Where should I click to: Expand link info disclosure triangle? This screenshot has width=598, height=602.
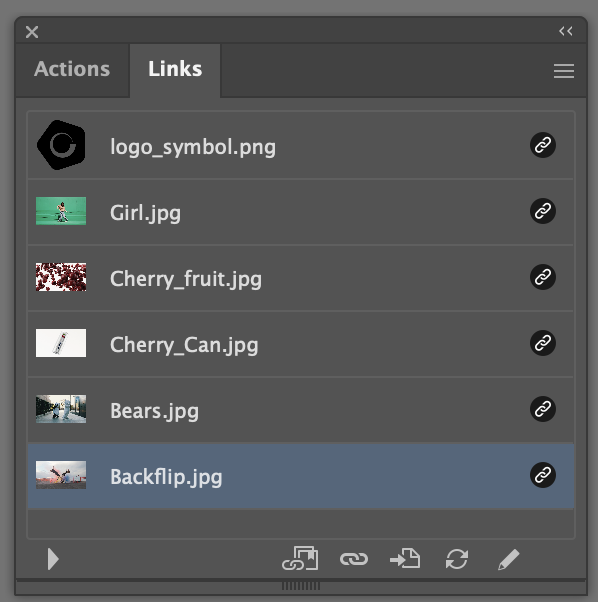(x=53, y=559)
